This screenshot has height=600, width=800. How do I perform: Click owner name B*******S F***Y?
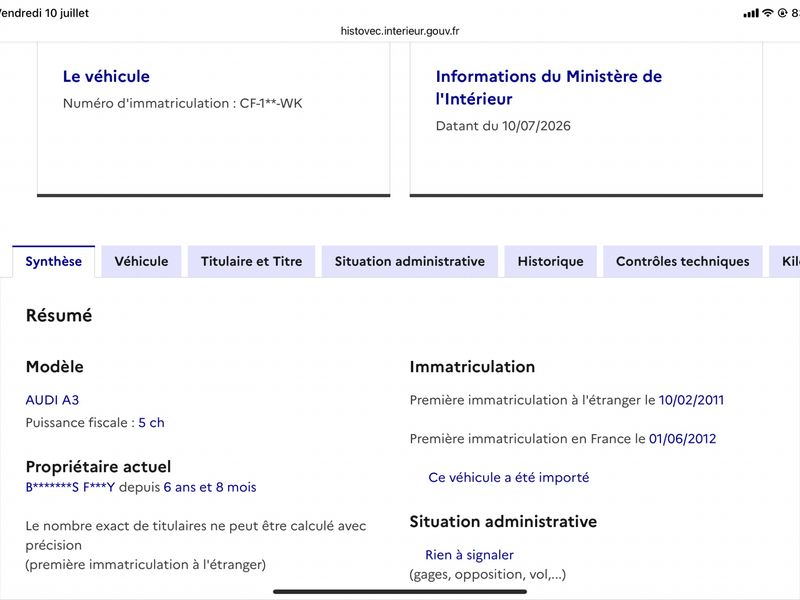[70, 487]
